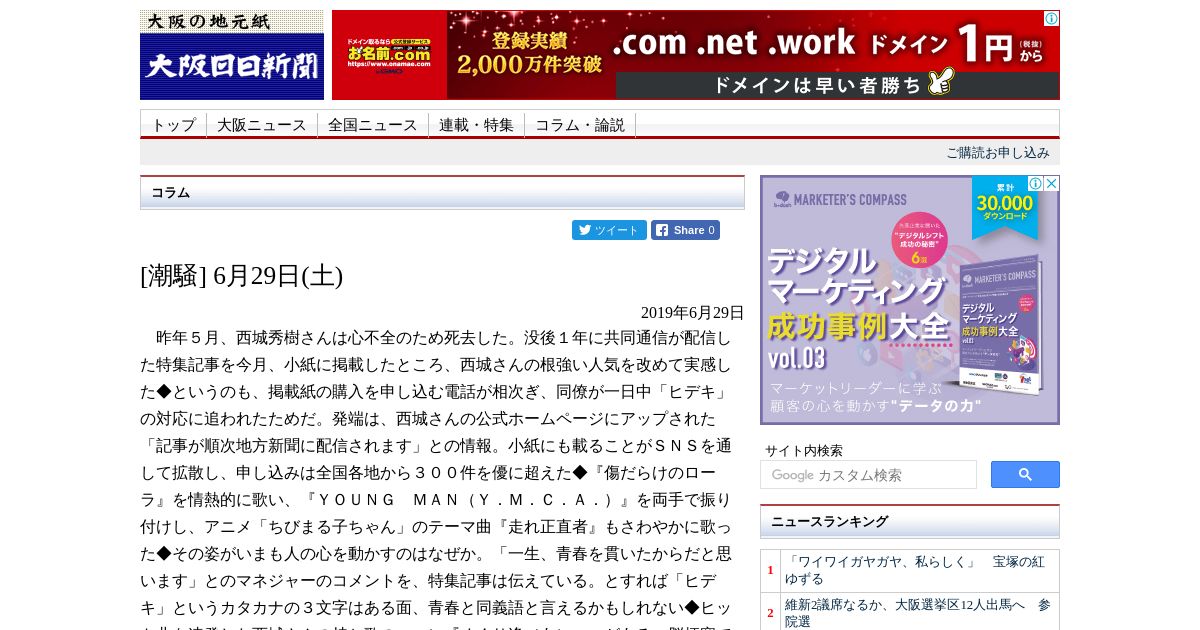Viewport: 1200px width, 630px height.
Task: Open the 大阪ニュース navigation tab
Action: [x=262, y=125]
